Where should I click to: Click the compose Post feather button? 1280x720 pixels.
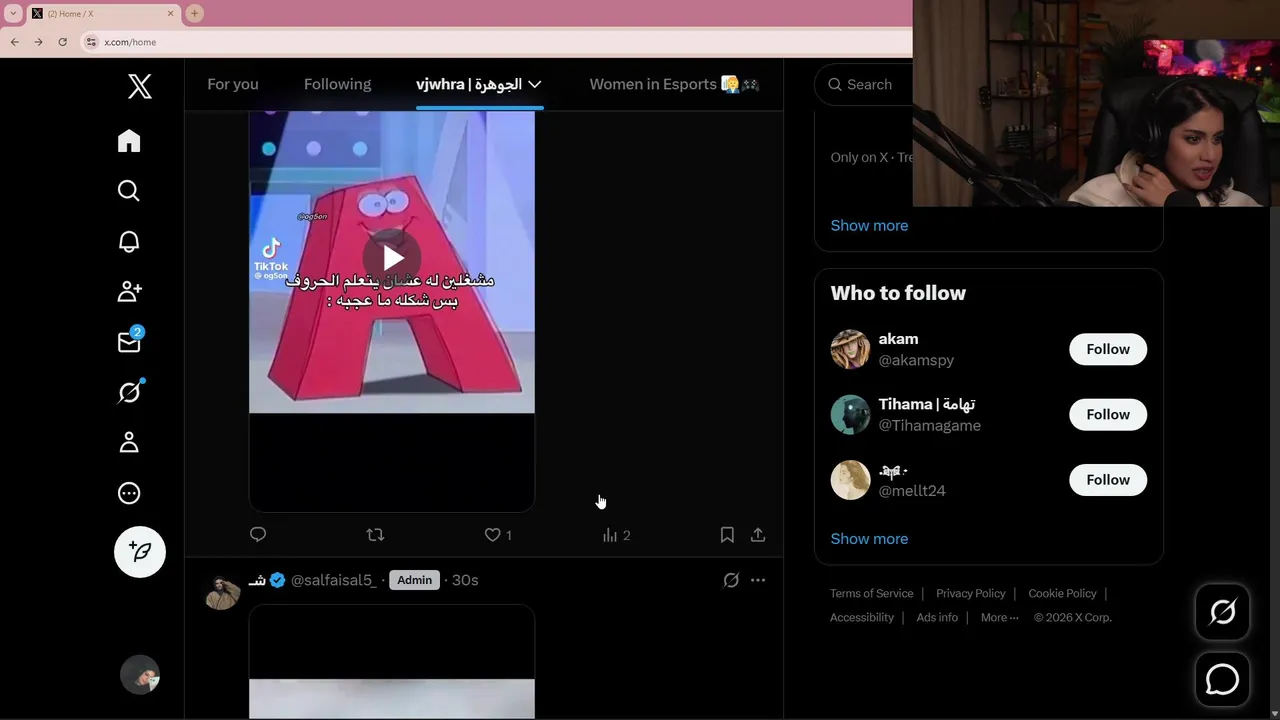140,552
